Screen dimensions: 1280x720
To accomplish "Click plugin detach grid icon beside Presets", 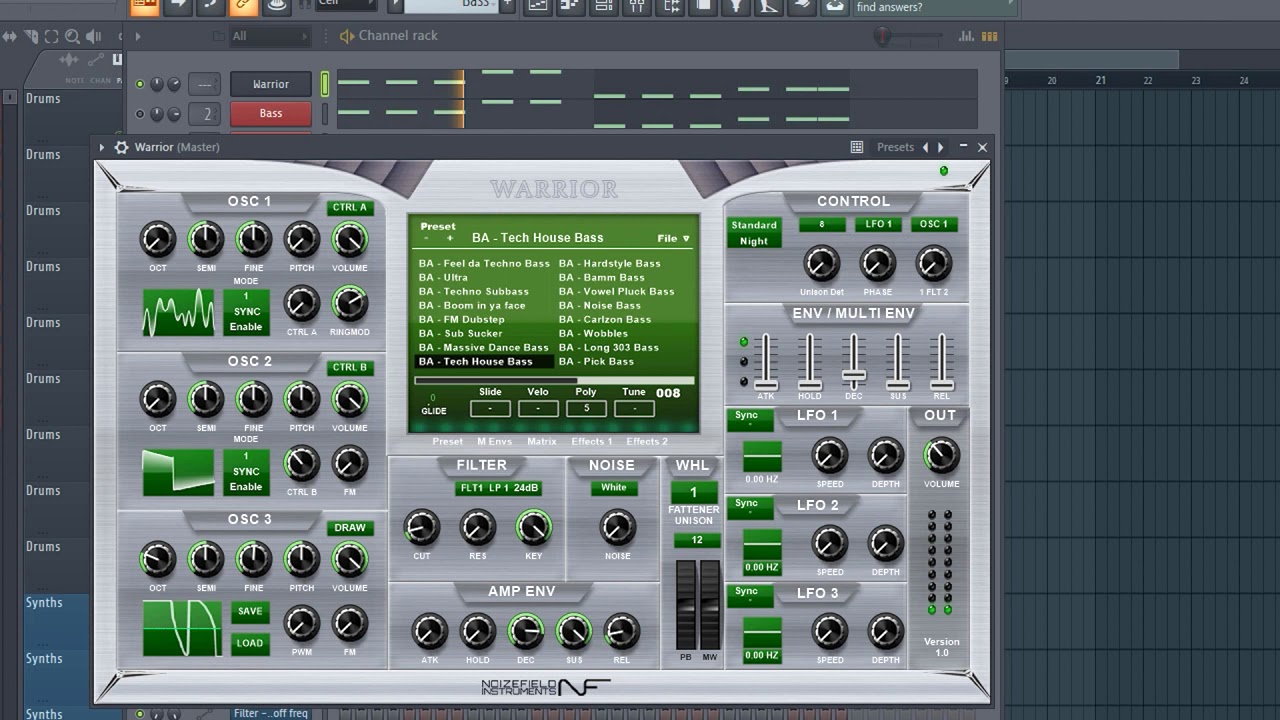I will (857, 147).
